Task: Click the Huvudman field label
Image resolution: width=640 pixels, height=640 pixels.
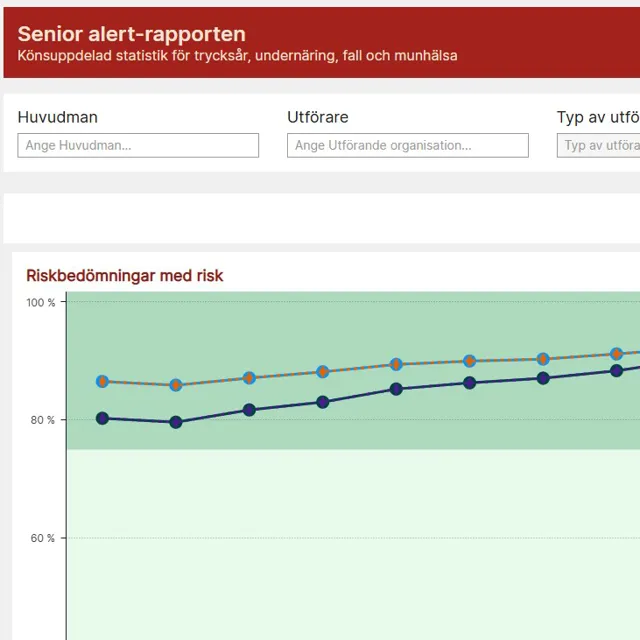Action: click(58, 117)
